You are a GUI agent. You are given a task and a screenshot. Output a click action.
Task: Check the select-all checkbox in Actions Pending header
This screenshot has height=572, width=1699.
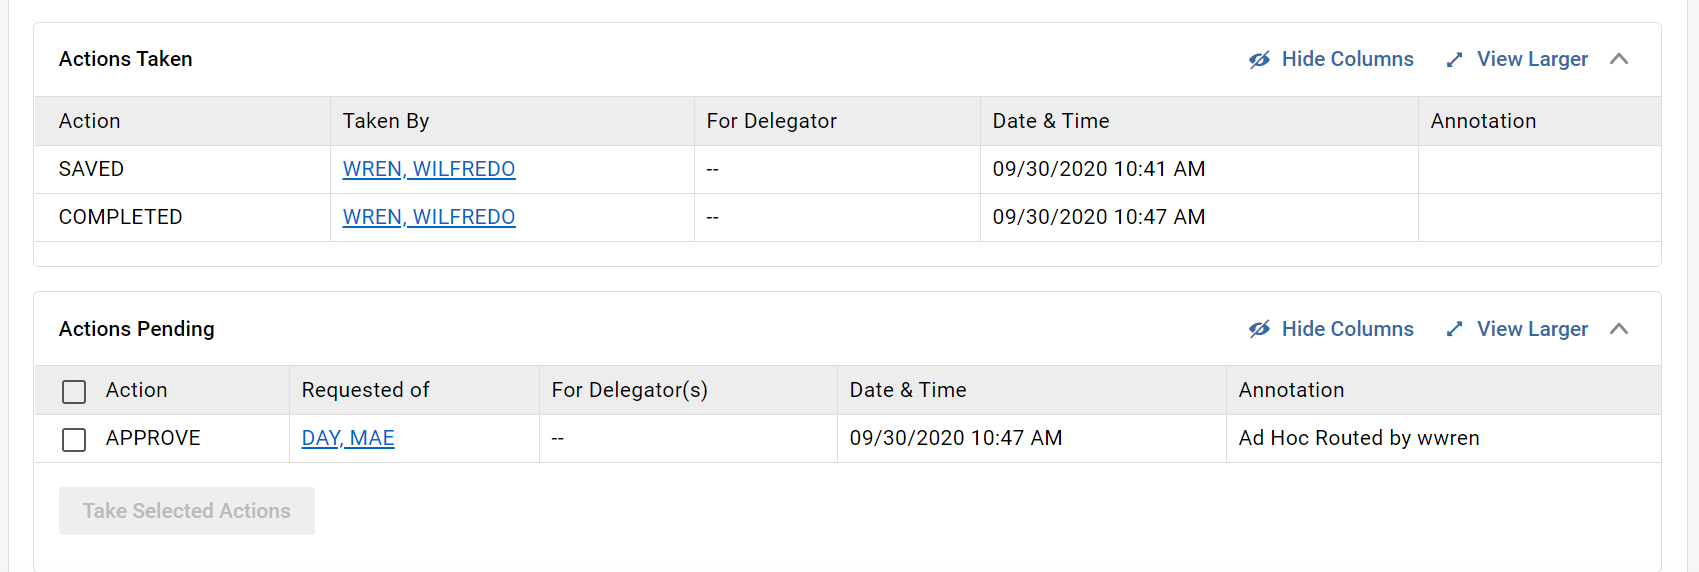[74, 392]
